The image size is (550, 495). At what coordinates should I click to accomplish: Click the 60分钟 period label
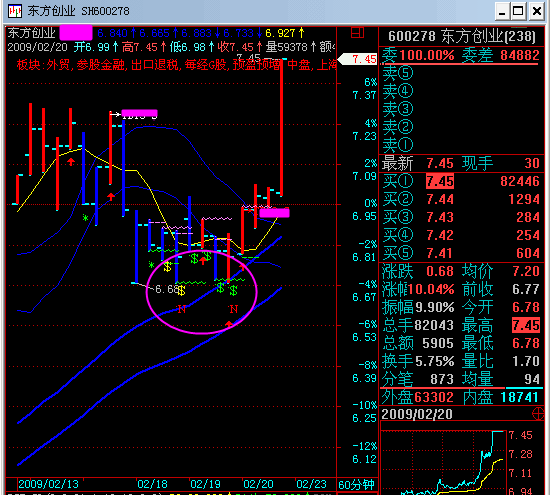pyautogui.click(x=356, y=485)
